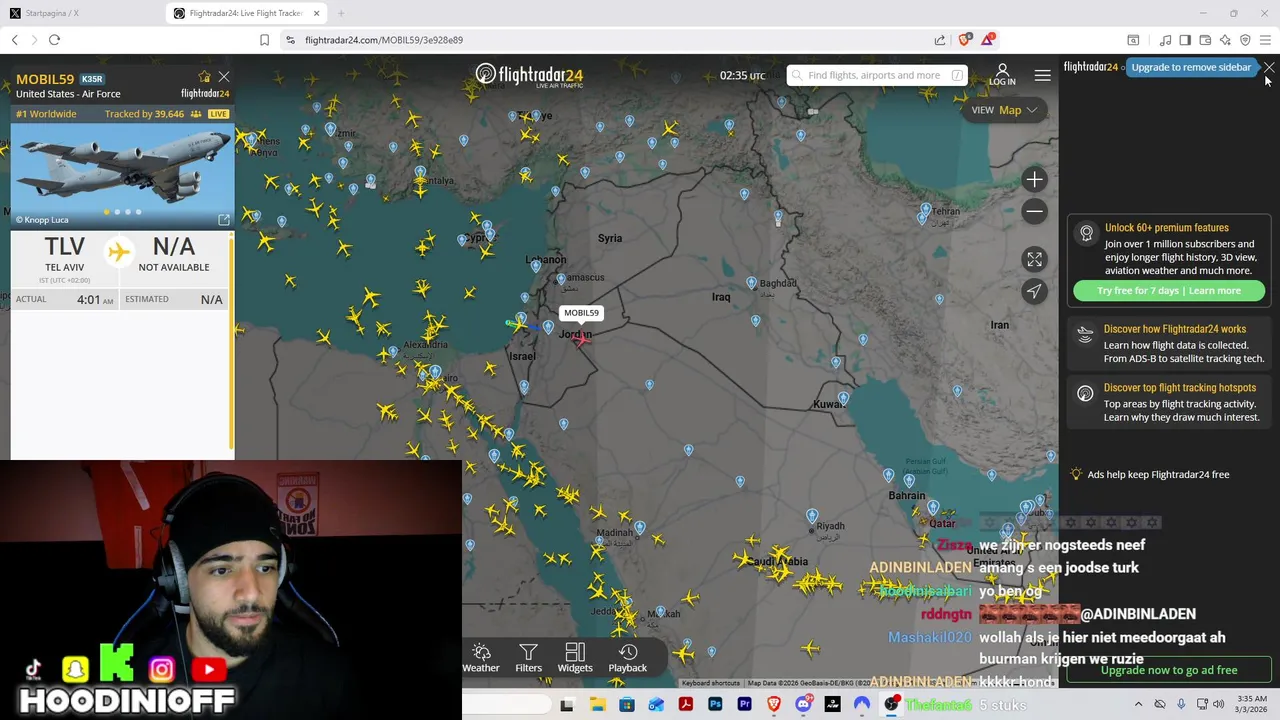Click Upgrade to remove sidebar button
The image size is (1280, 720).
[x=1191, y=67]
